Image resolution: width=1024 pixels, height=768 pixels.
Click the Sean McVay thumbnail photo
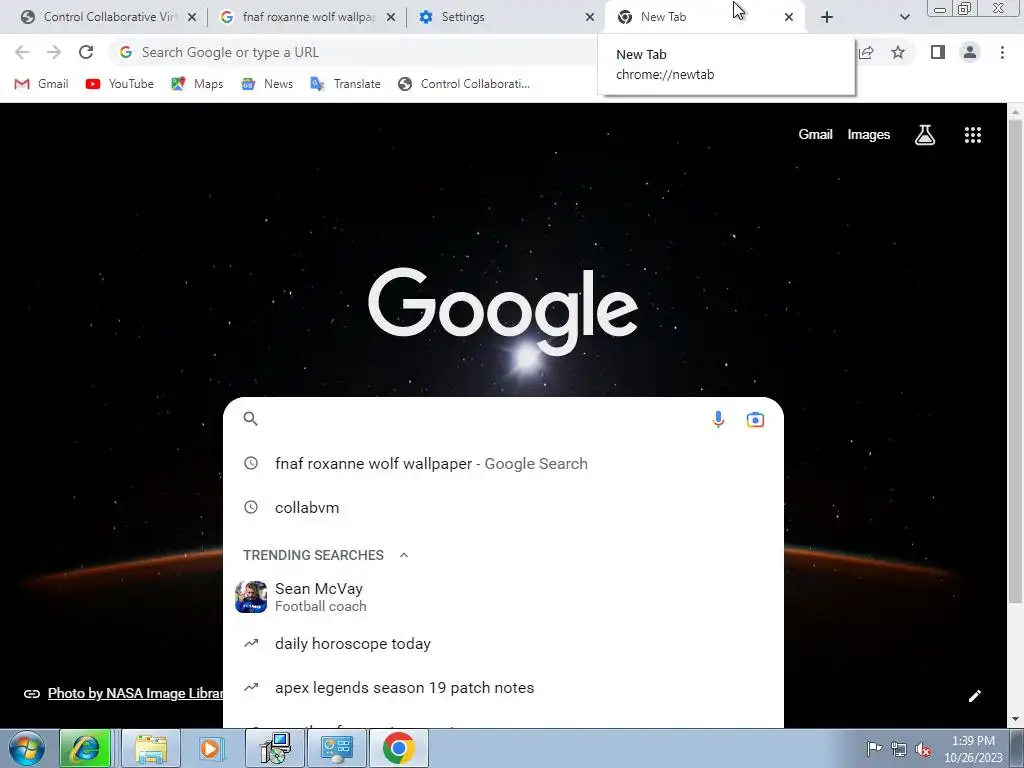[x=251, y=597]
